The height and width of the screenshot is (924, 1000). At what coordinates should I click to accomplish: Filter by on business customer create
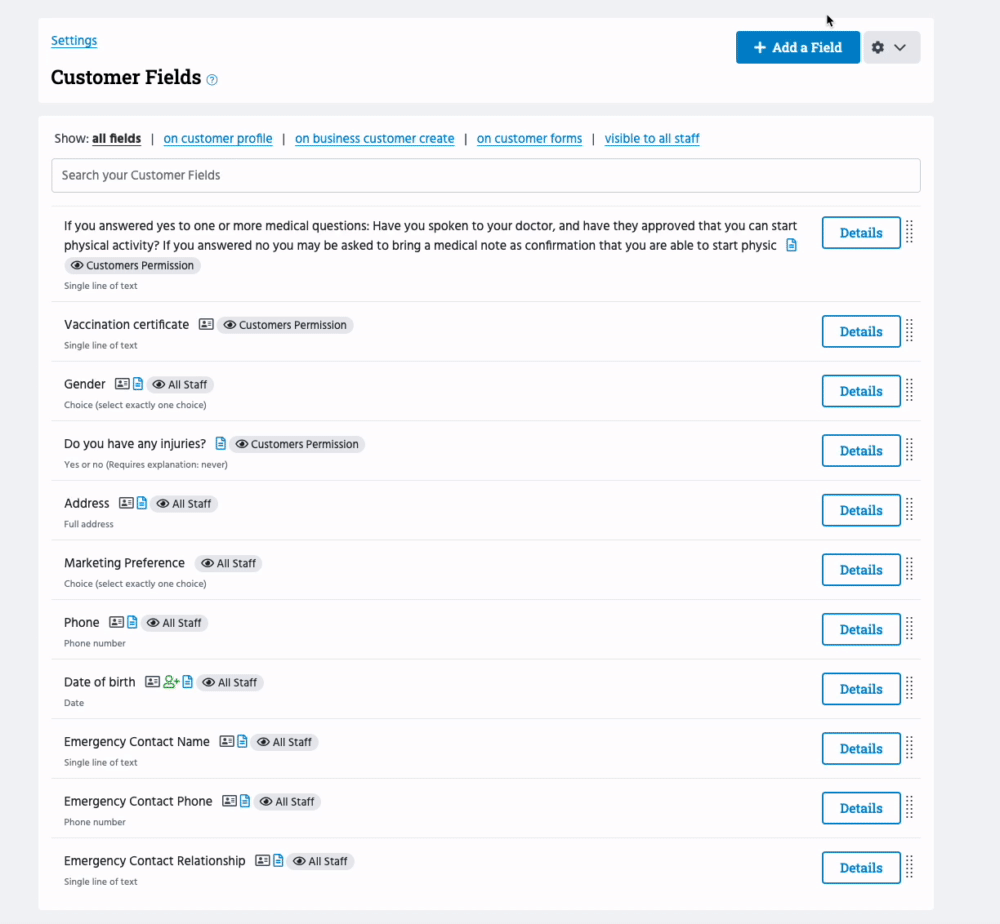374,139
